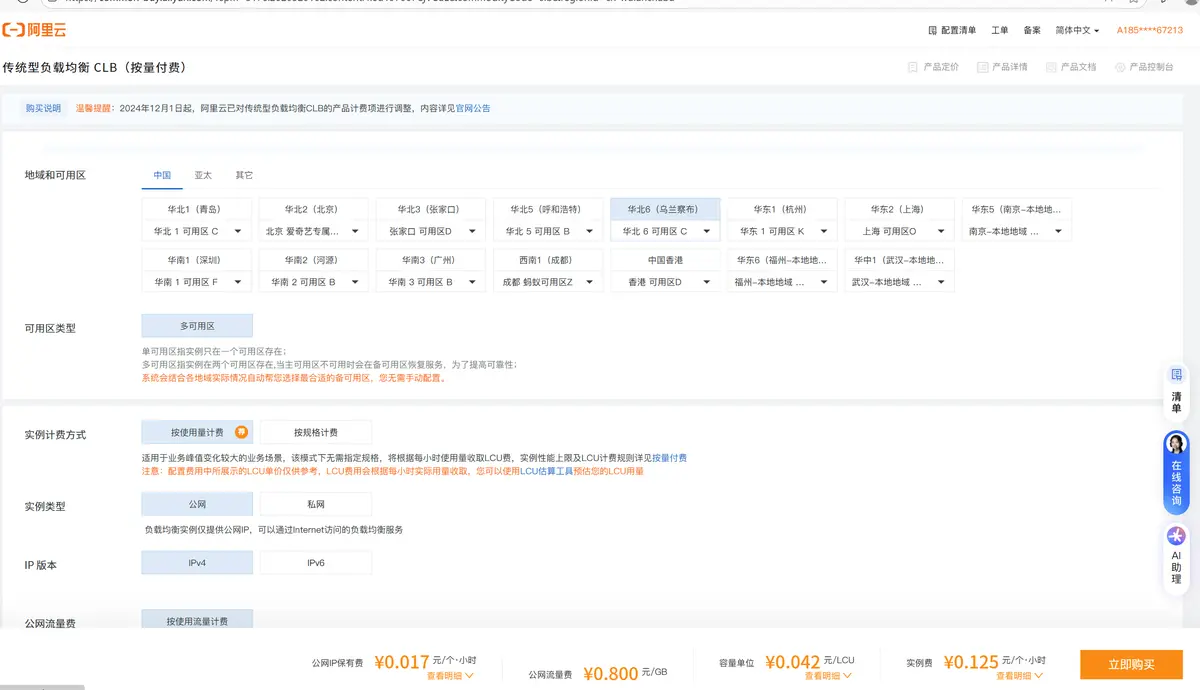Open 按量付费 rules link
This screenshot has height=690, width=1200.
pyautogui.click(x=669, y=458)
